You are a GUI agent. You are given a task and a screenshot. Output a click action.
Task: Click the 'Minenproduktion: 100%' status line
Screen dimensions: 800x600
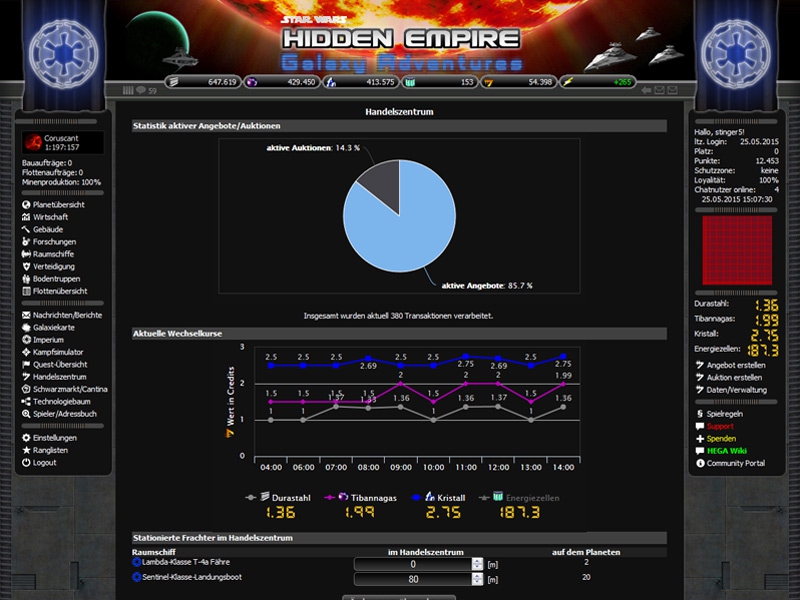point(61,182)
